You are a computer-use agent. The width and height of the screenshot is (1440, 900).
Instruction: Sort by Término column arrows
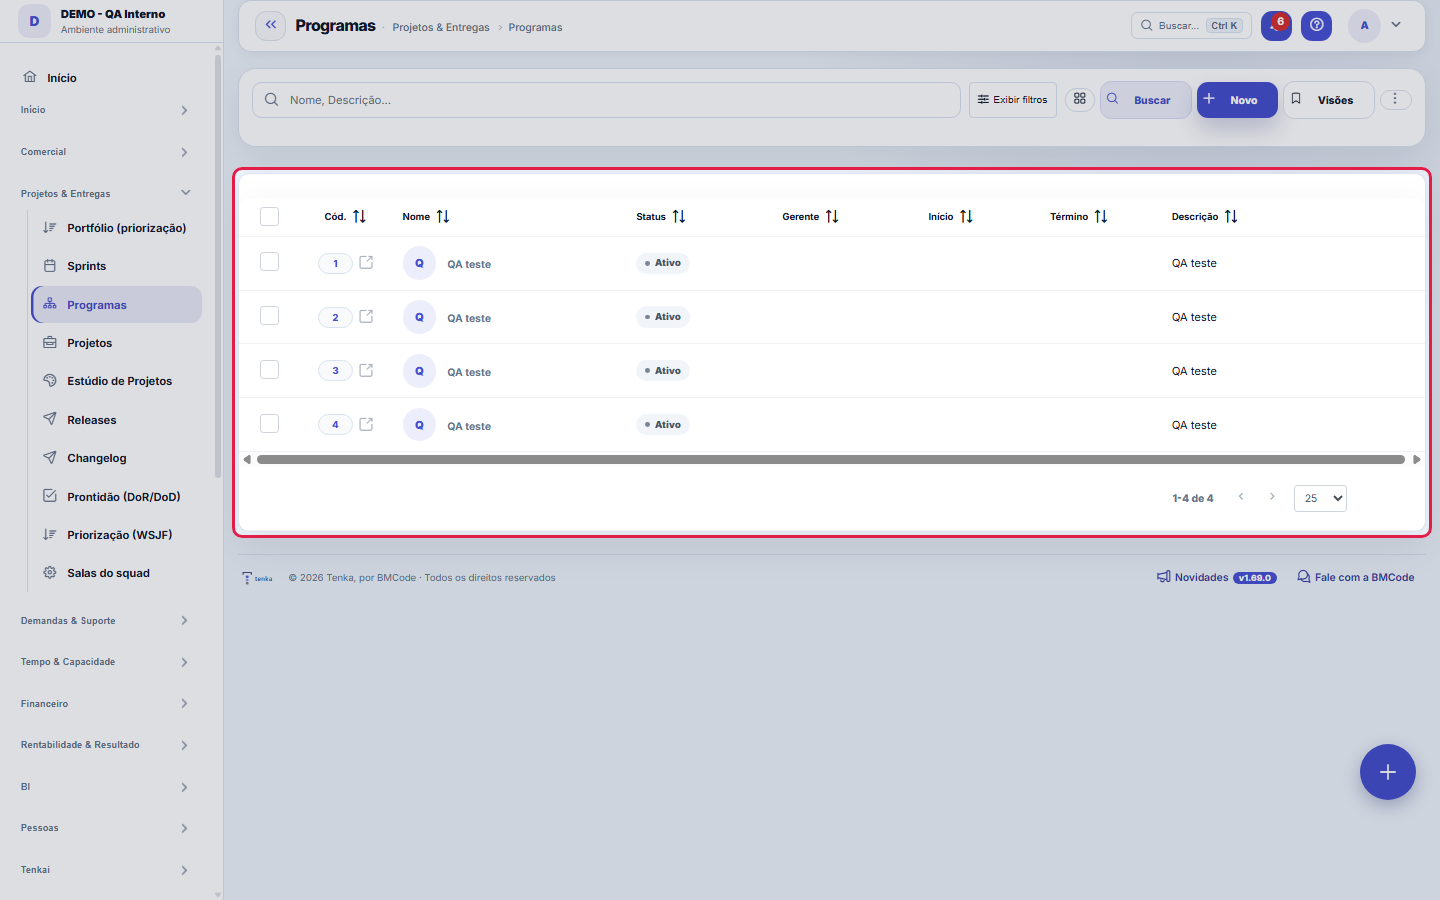pyautogui.click(x=1101, y=216)
